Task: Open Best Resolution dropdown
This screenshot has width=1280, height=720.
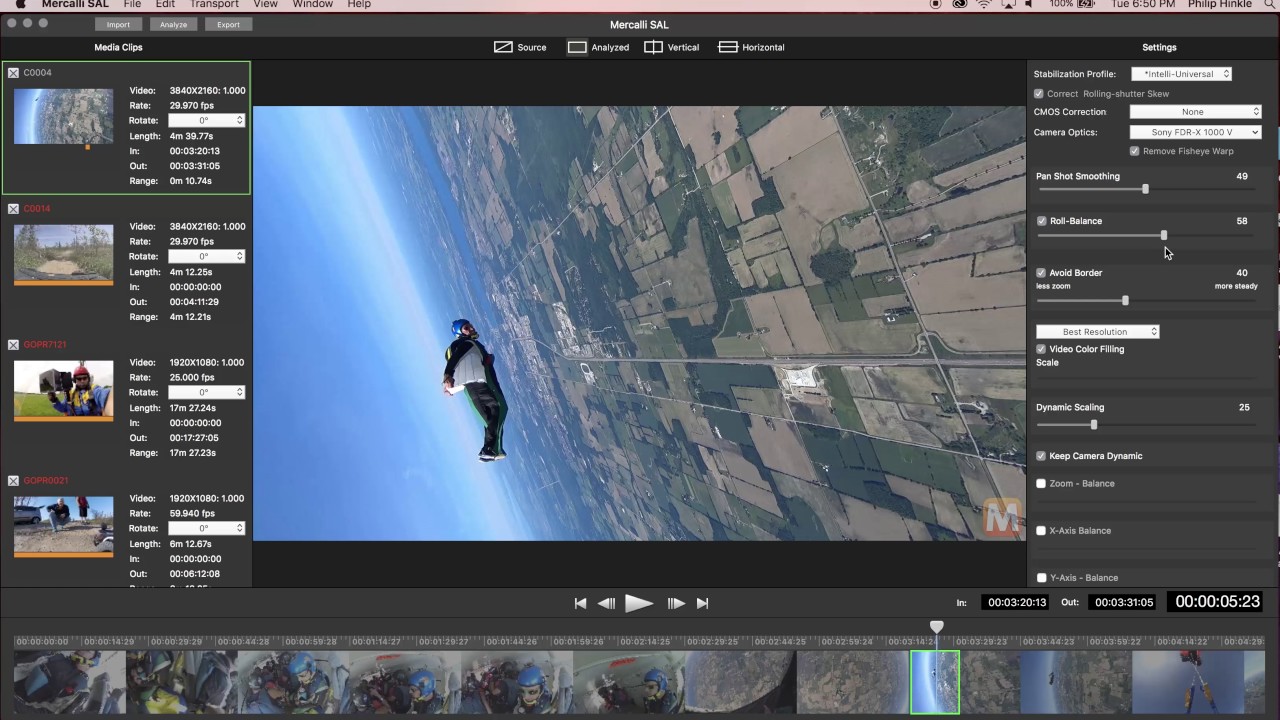Action: tap(1098, 332)
